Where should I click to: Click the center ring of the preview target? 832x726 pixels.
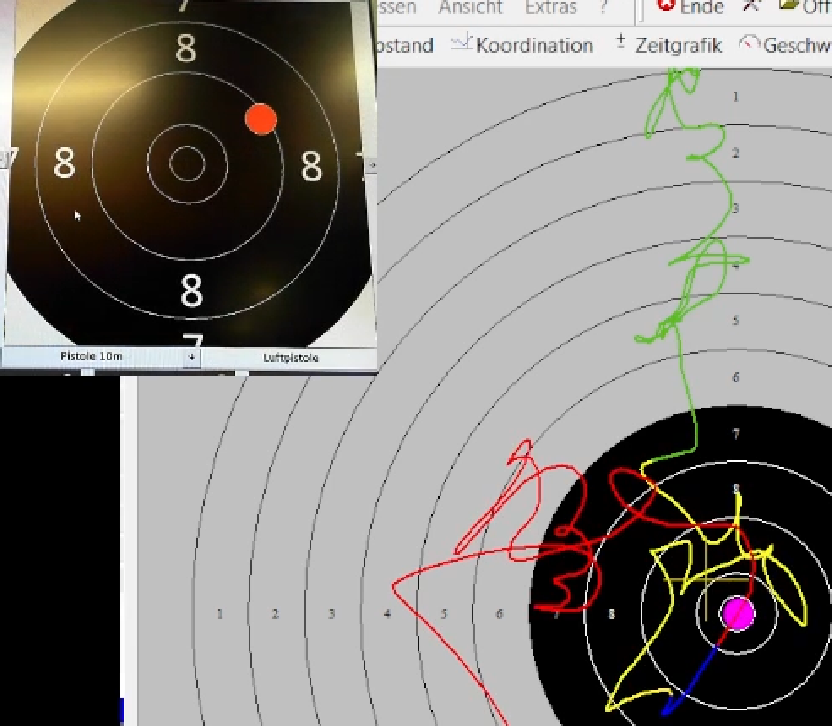click(x=186, y=163)
